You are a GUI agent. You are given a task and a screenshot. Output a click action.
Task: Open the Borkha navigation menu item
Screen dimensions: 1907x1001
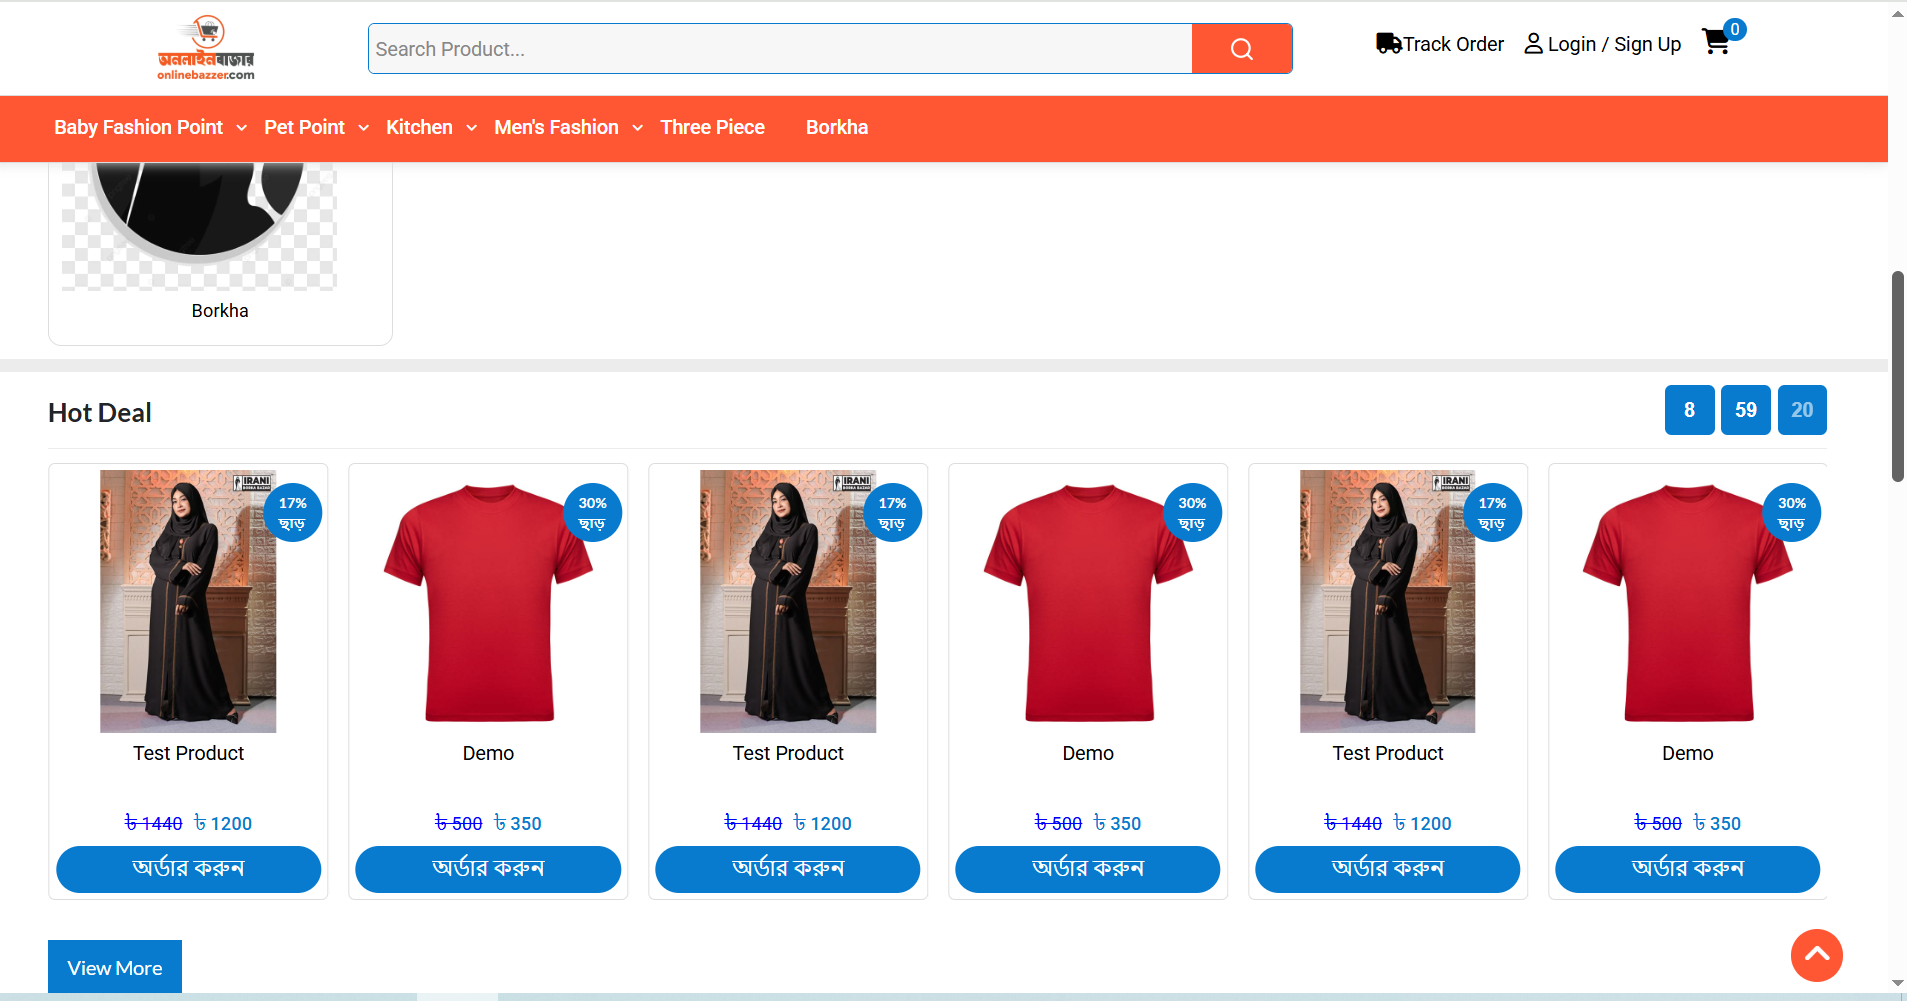[x=836, y=127]
